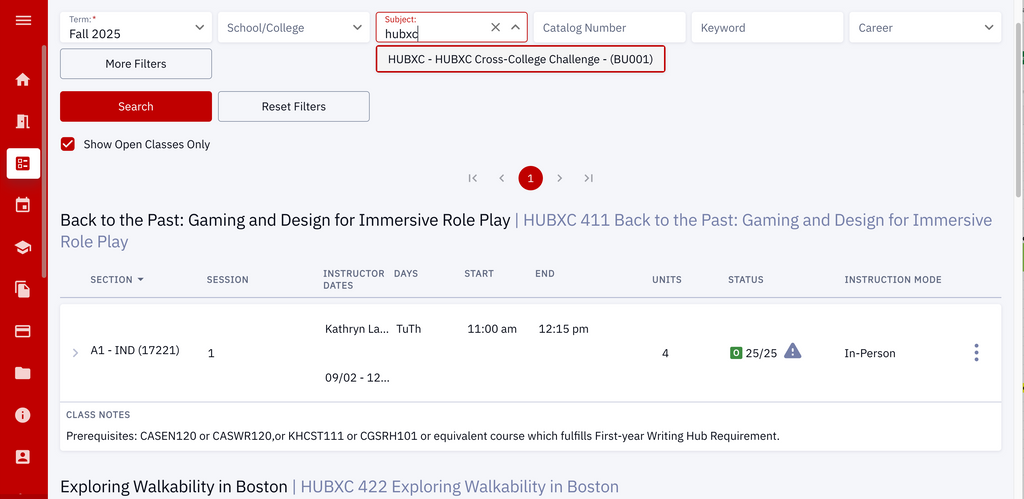Open the Term dropdown showing Fall 2025
This screenshot has height=499, width=1024.
[x=136, y=28]
